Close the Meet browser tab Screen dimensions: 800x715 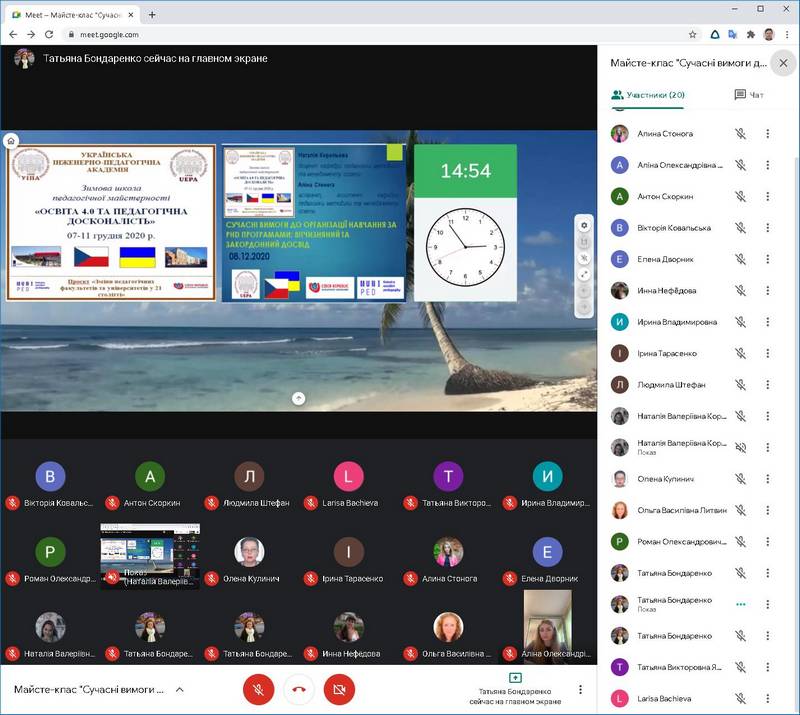pos(131,15)
